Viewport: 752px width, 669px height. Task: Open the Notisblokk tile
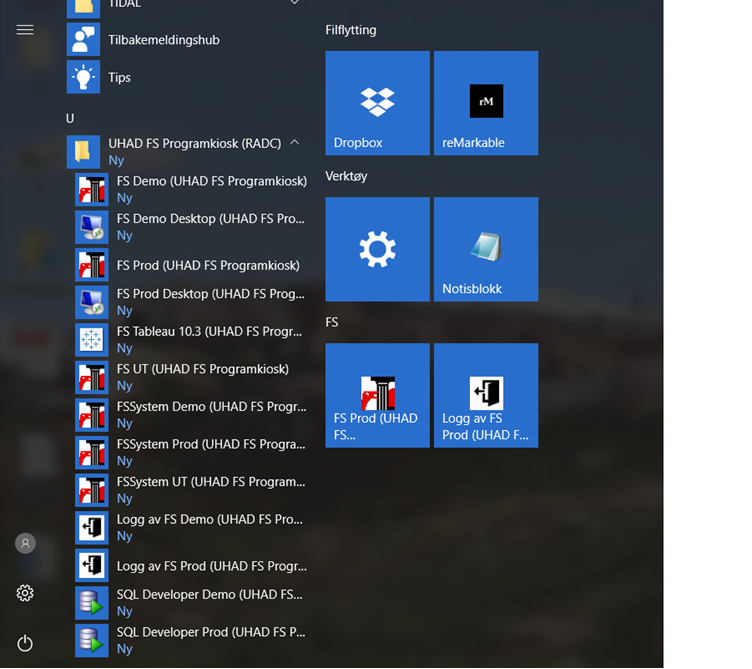(486, 249)
